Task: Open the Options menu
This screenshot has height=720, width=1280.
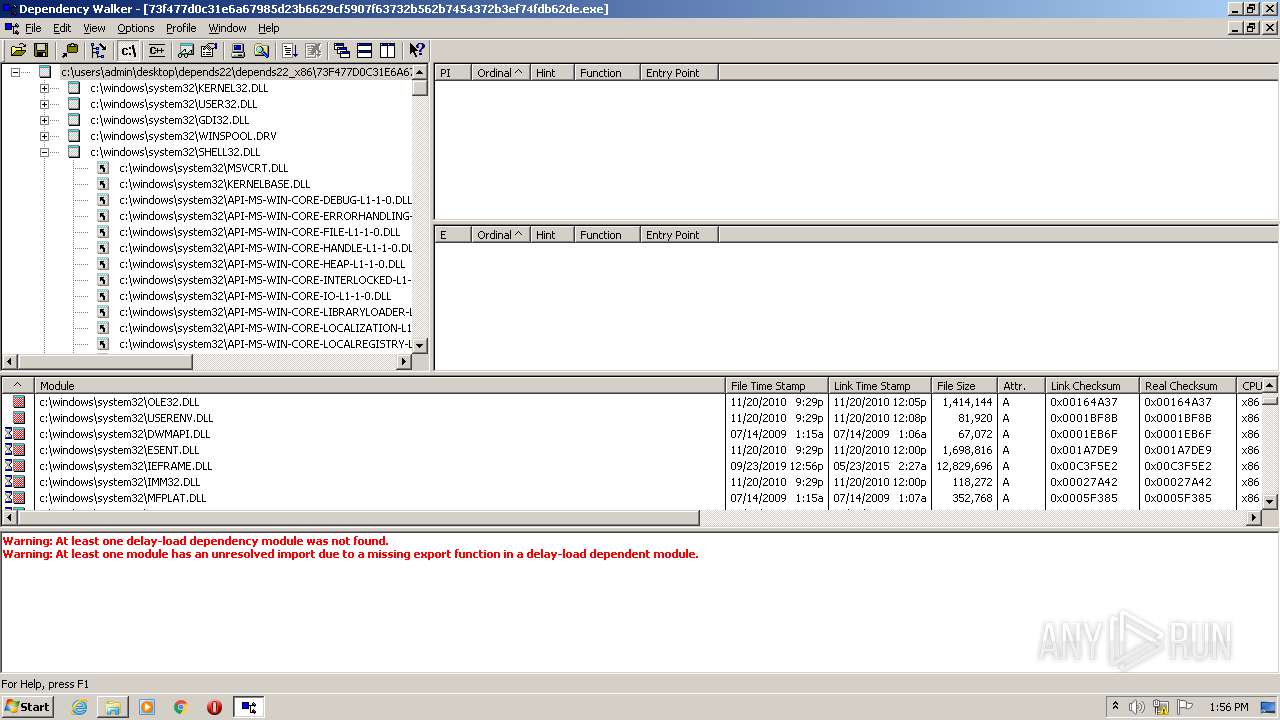Action: point(136,28)
